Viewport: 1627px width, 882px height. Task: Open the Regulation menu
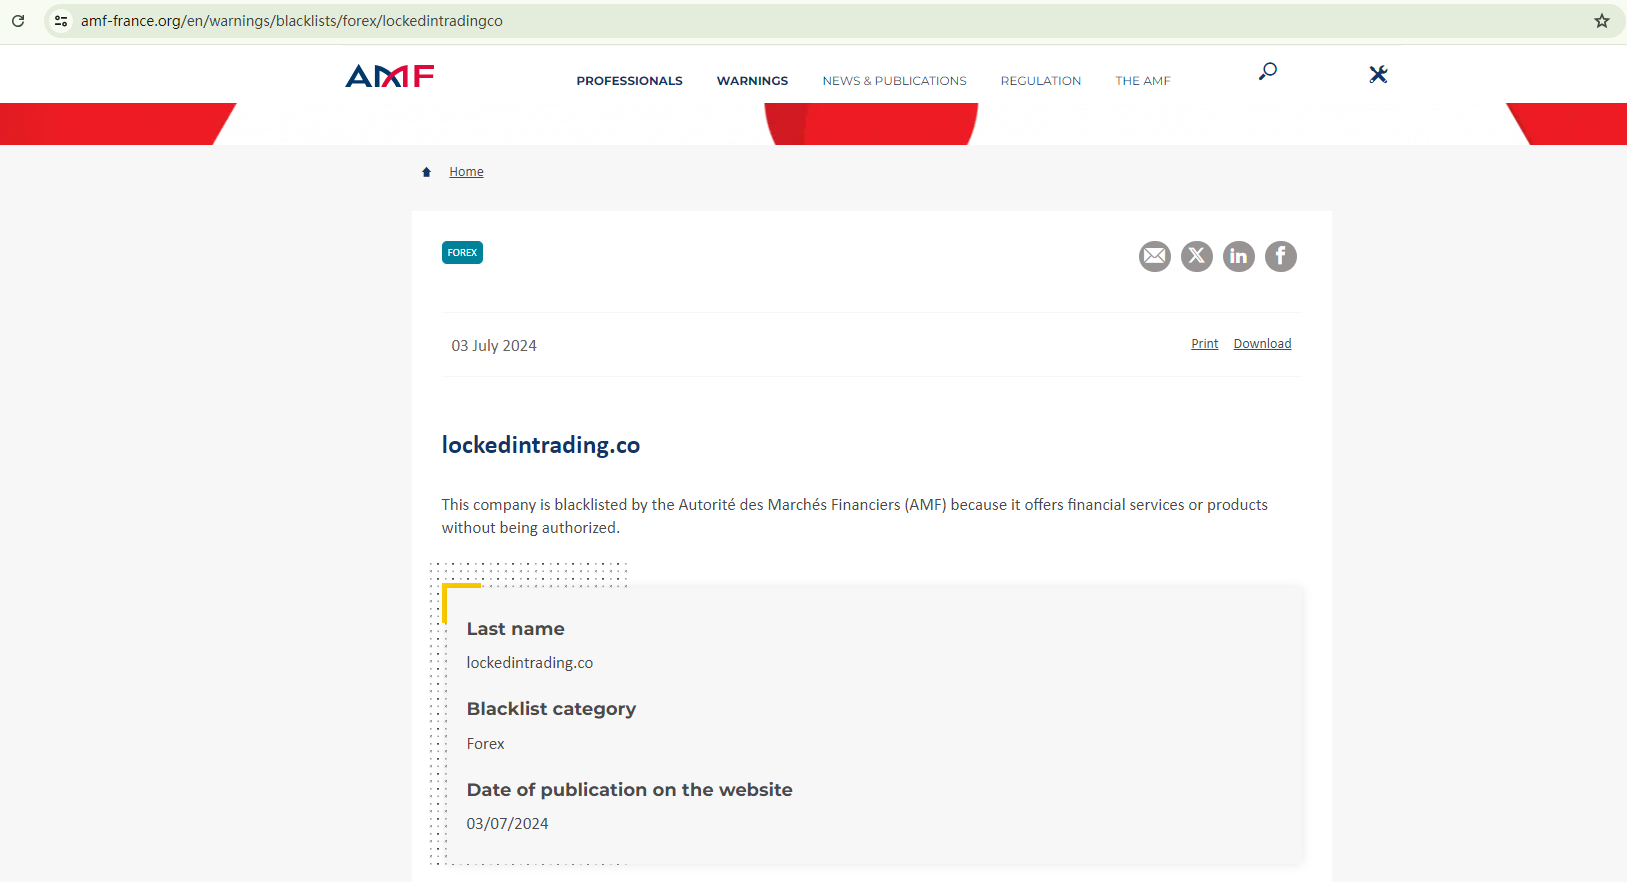1041,81
